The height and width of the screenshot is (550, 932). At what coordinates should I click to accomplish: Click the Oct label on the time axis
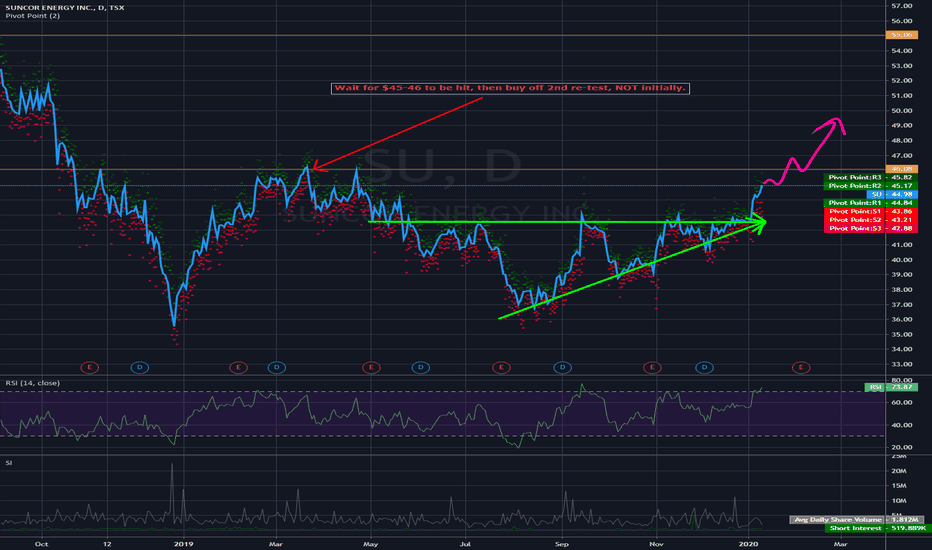(x=42, y=543)
